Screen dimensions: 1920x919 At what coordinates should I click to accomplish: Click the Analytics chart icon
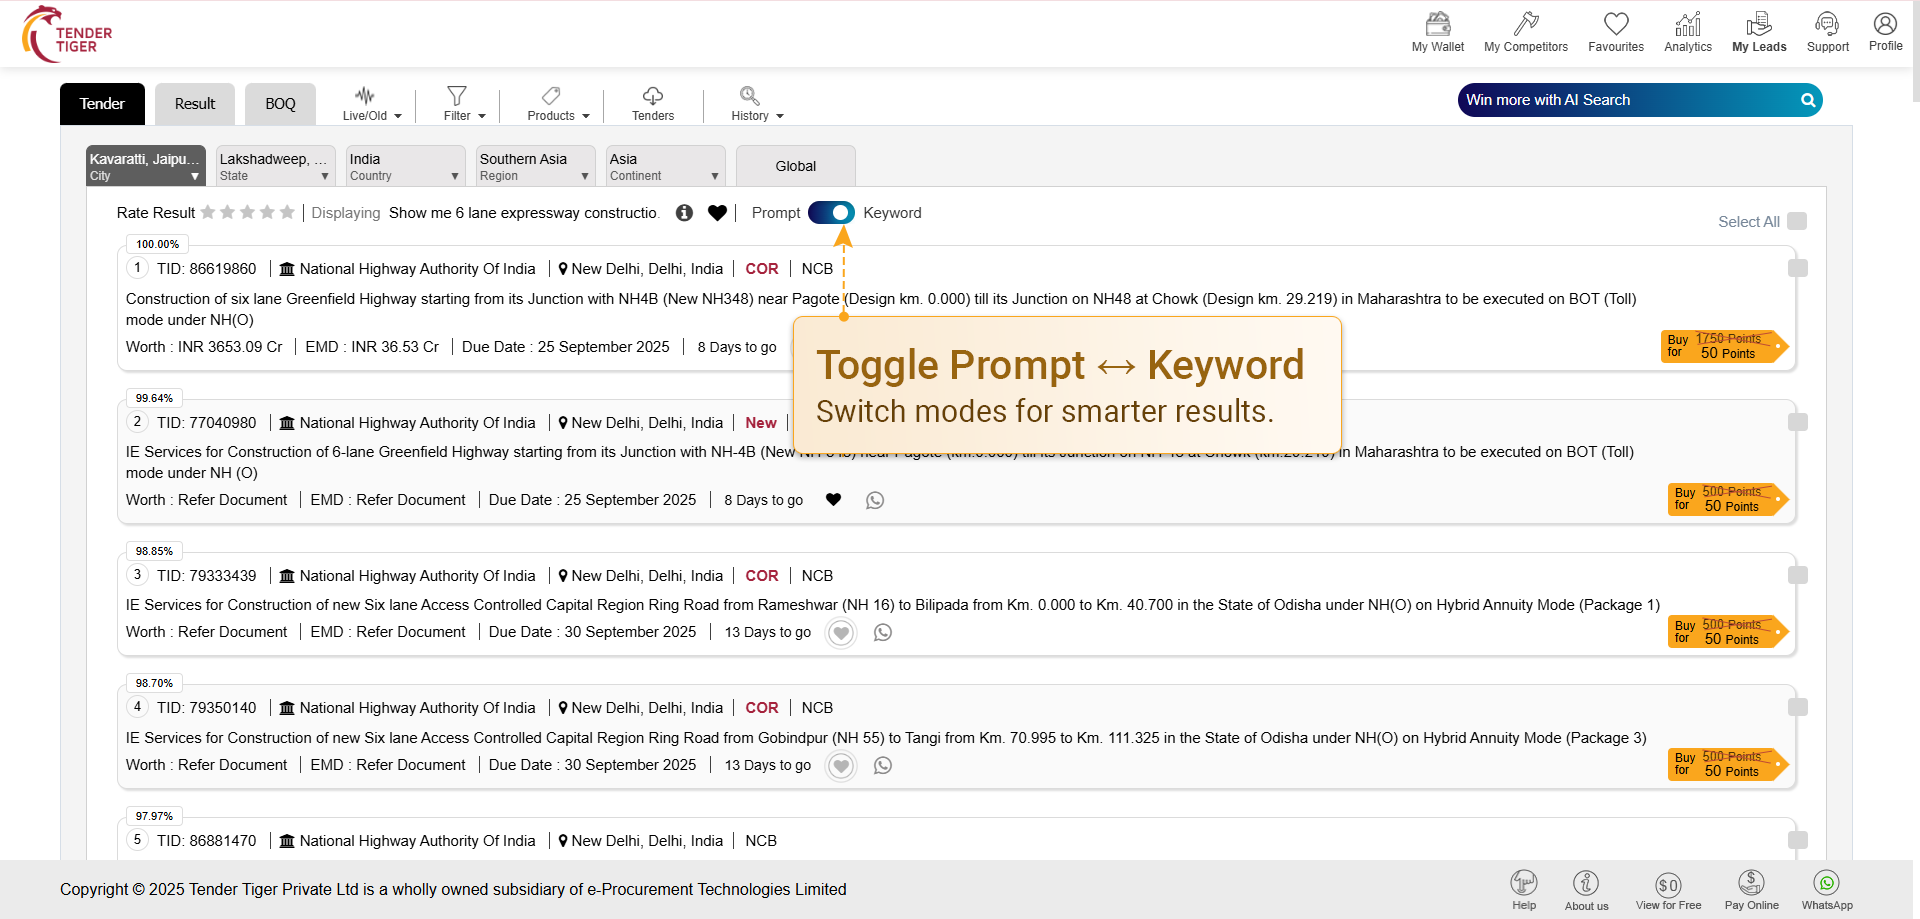pyautogui.click(x=1687, y=24)
